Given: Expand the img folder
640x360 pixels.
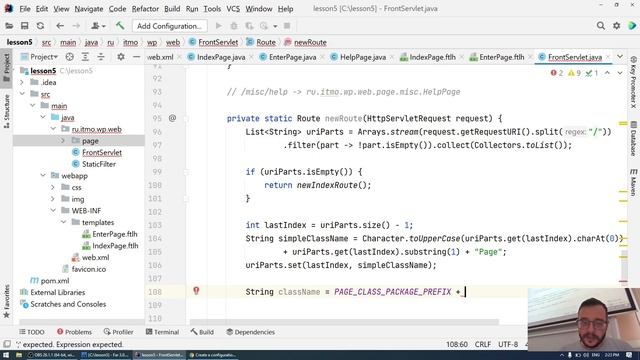Looking at the screenshot, I should coord(53,199).
